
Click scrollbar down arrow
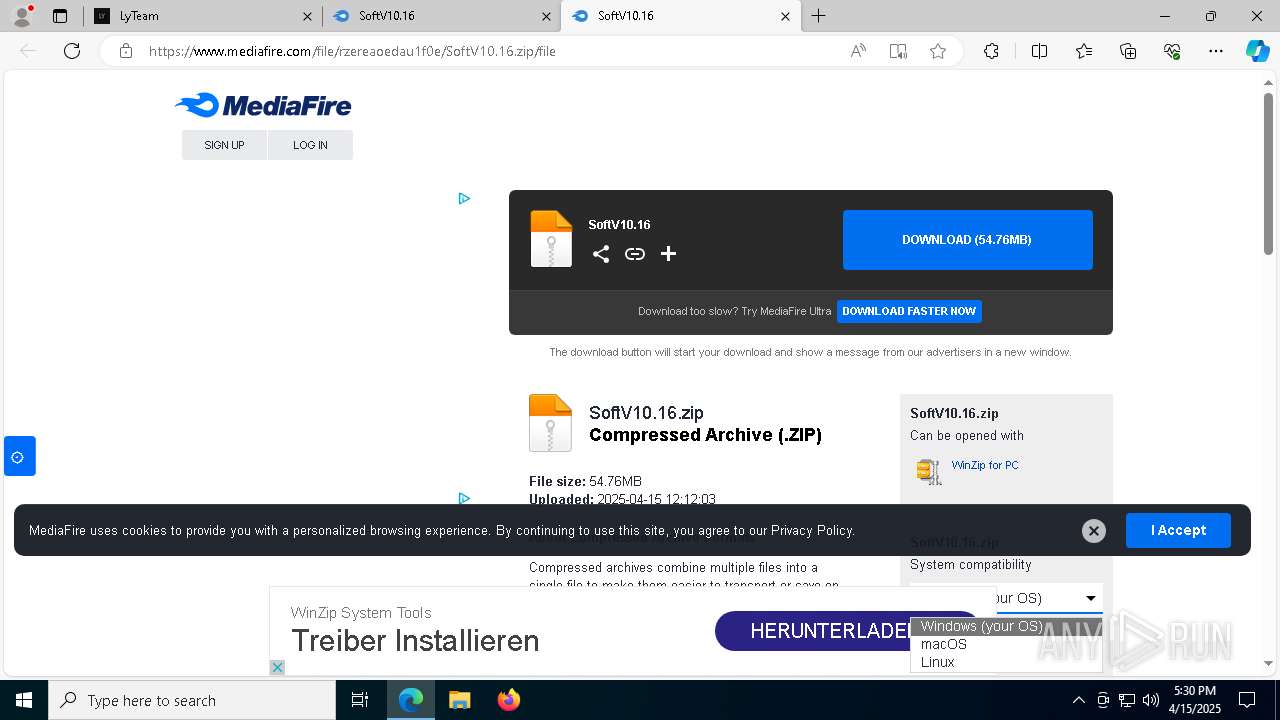(x=1269, y=663)
